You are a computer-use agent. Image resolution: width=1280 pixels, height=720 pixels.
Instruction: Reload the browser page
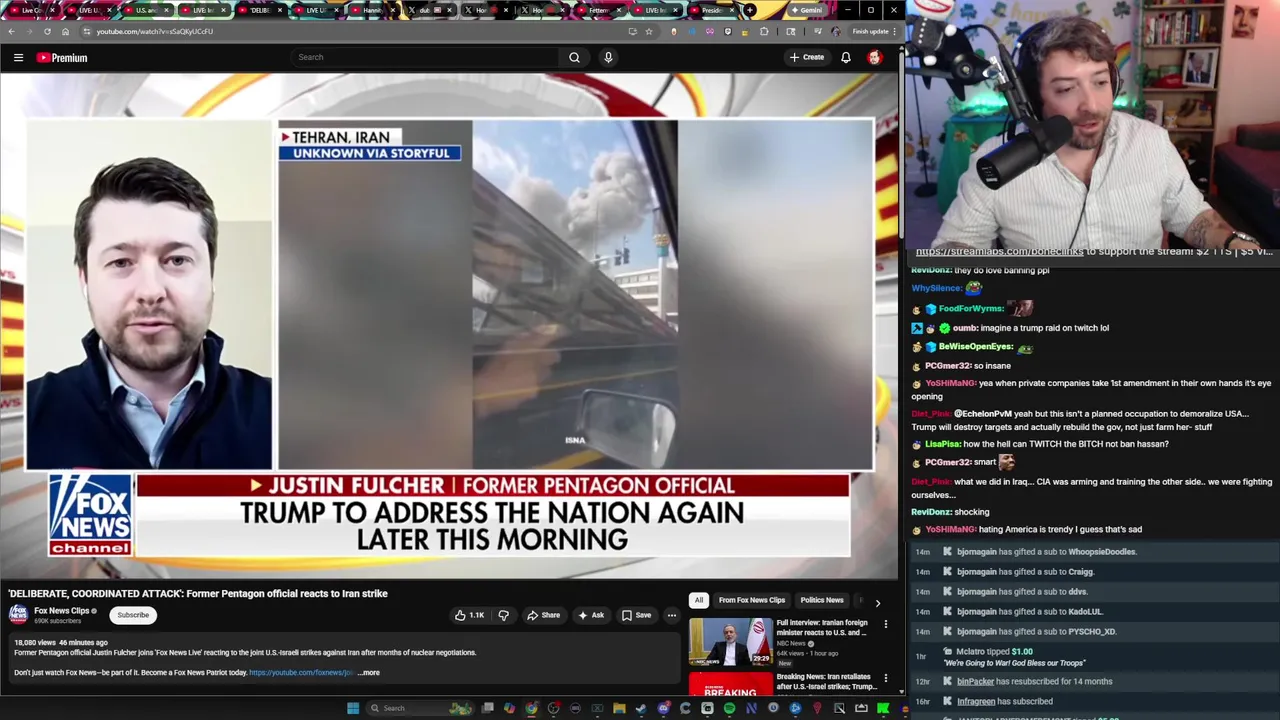point(47,31)
